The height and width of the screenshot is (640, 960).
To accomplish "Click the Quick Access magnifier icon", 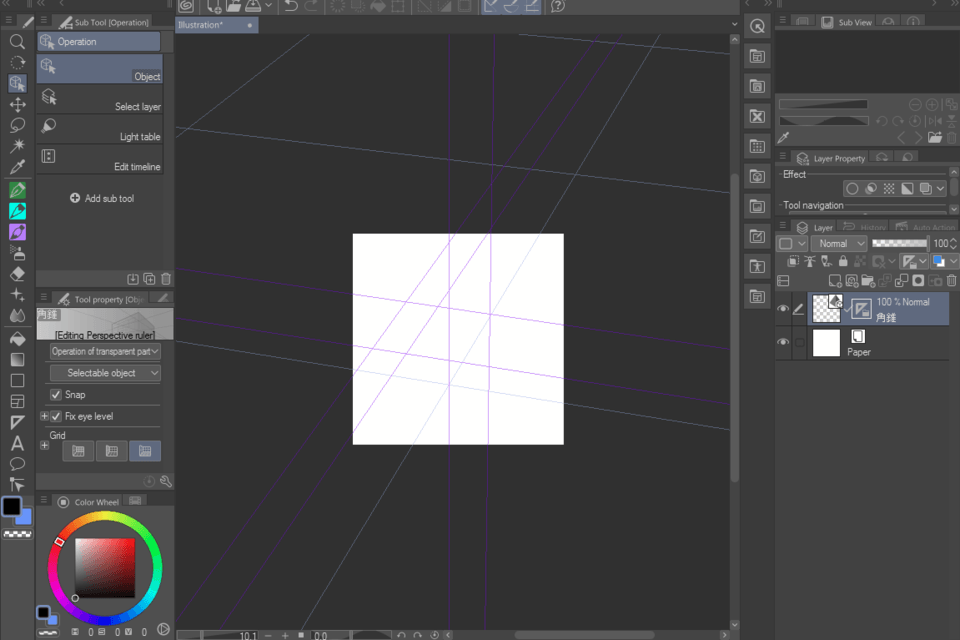I will point(757,26).
